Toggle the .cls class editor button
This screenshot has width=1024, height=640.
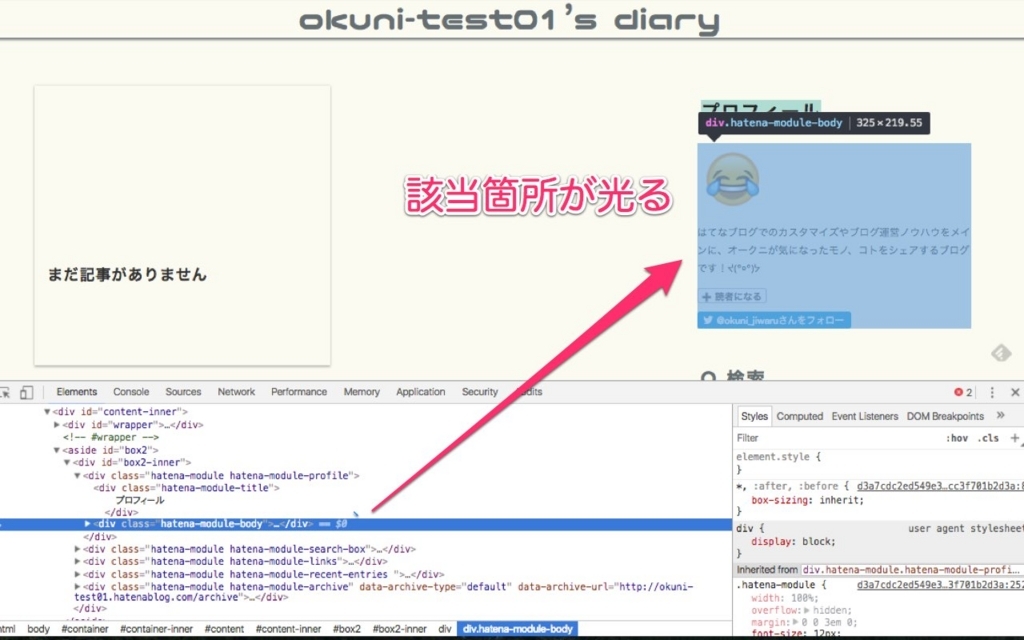988,438
